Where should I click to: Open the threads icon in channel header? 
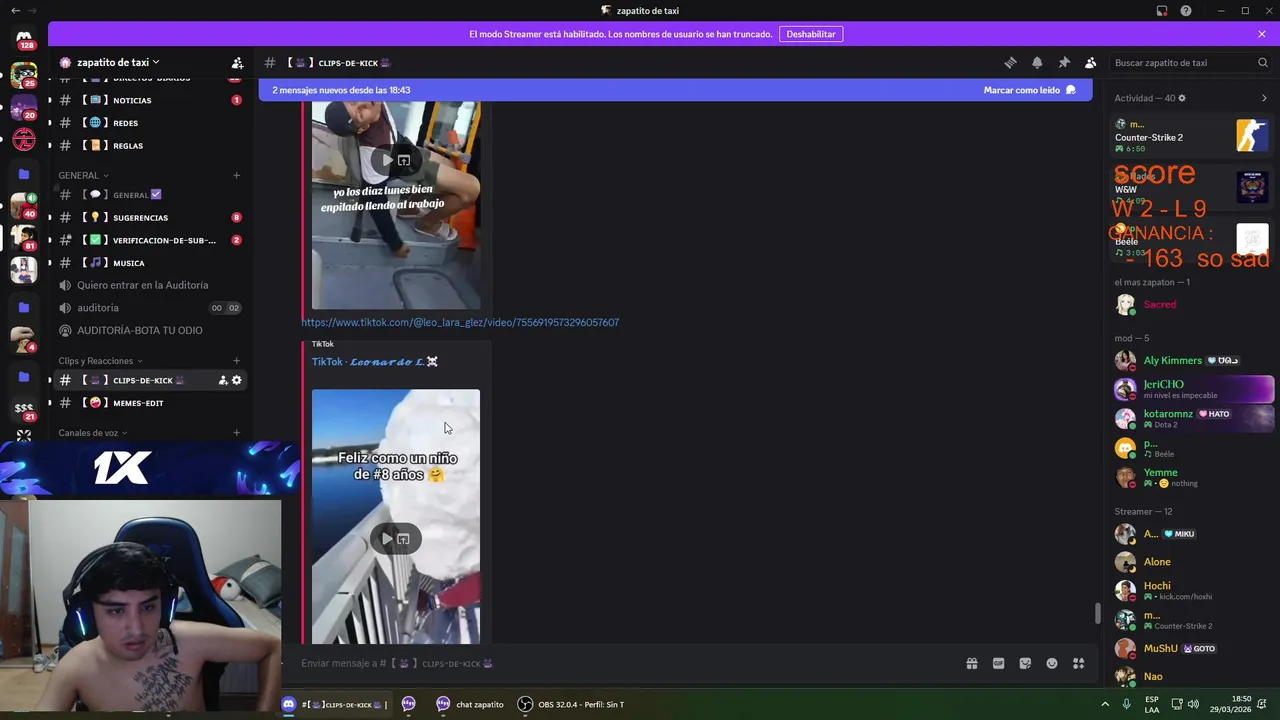click(x=1010, y=63)
